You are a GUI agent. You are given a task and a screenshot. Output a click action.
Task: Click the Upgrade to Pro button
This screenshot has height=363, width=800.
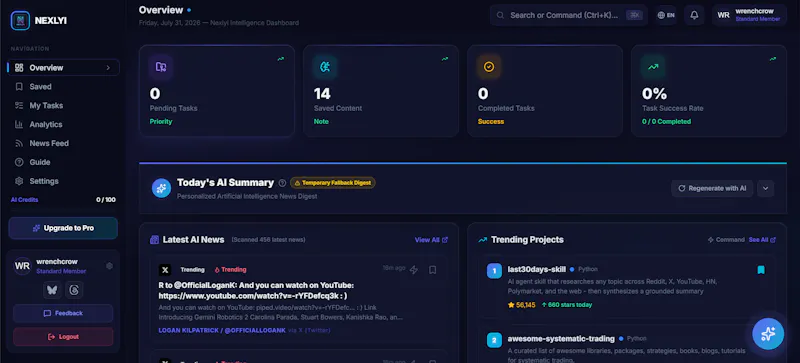(63, 228)
